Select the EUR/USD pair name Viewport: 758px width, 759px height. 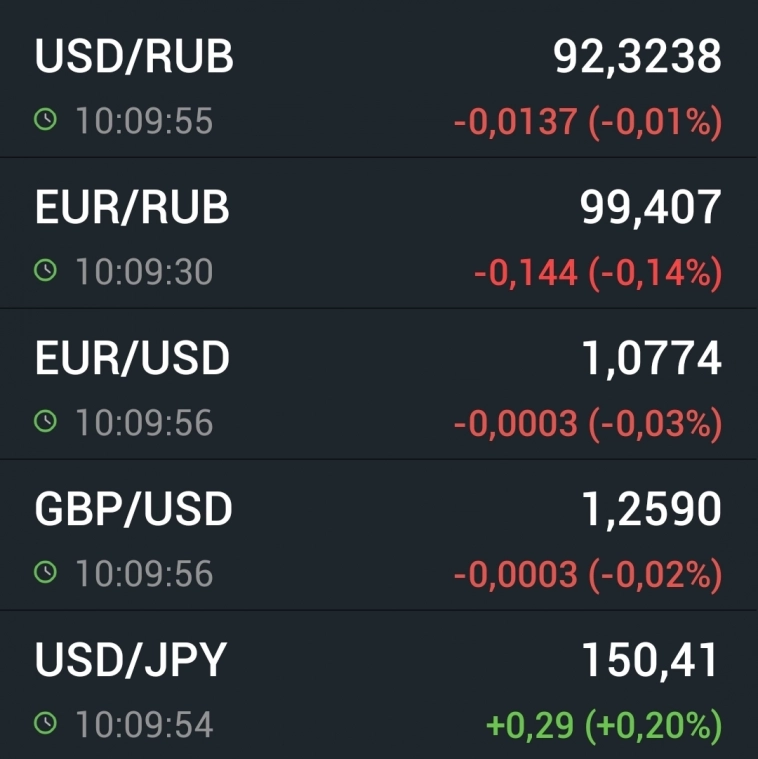tap(132, 358)
